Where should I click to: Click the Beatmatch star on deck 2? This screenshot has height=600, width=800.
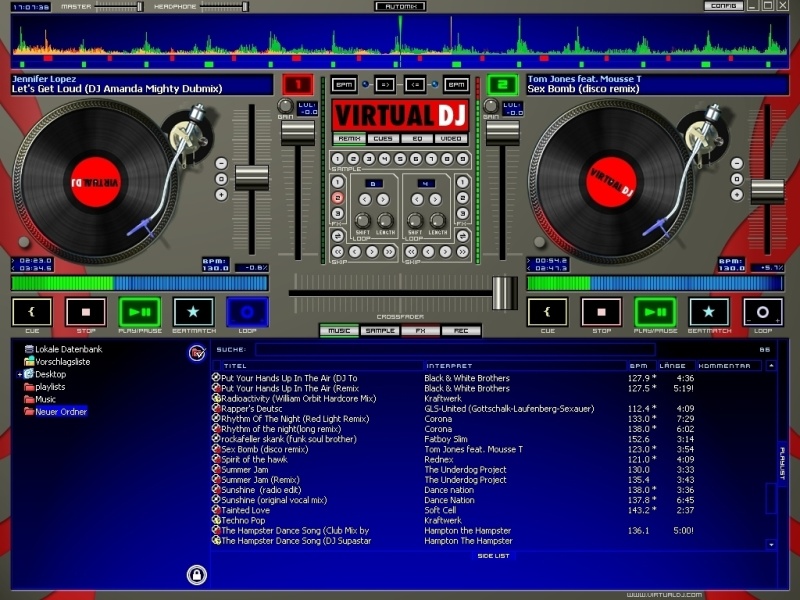[709, 312]
